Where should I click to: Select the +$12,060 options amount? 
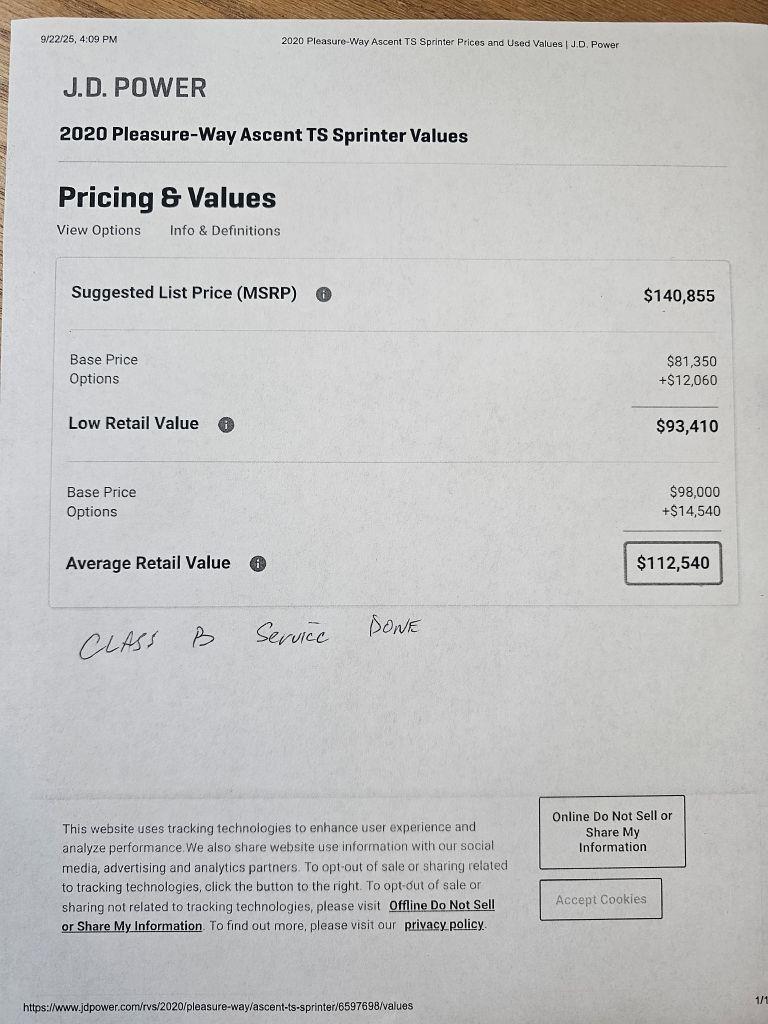tap(687, 380)
